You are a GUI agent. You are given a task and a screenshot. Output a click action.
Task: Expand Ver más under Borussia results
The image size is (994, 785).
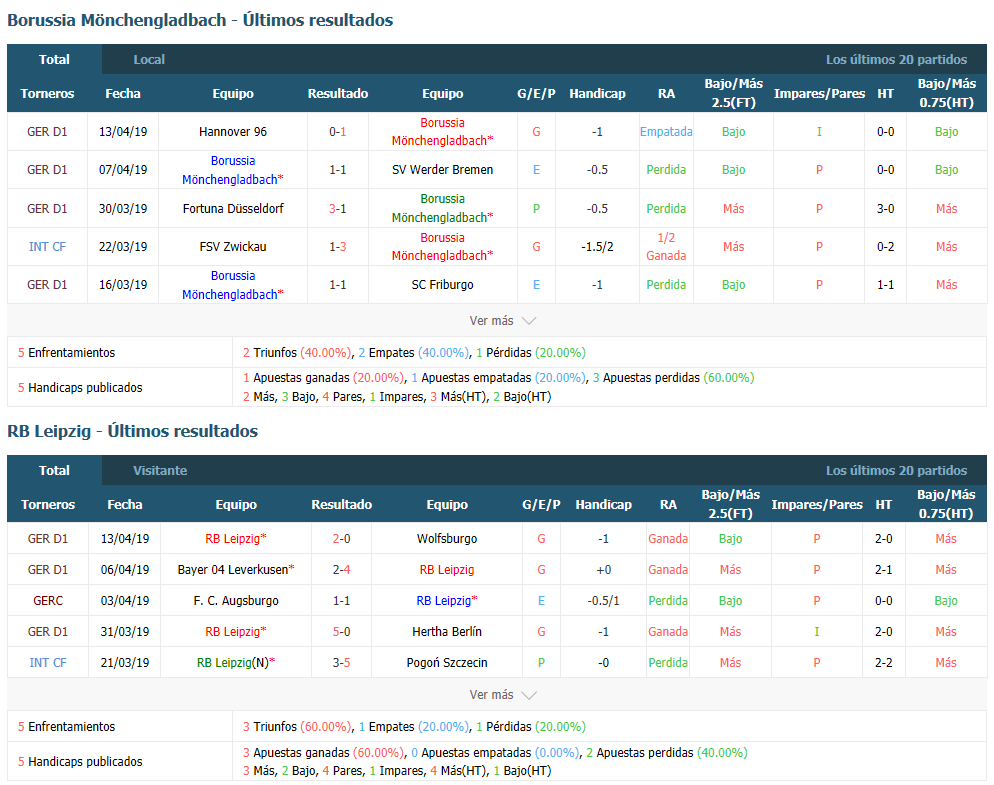pyautogui.click(x=503, y=321)
